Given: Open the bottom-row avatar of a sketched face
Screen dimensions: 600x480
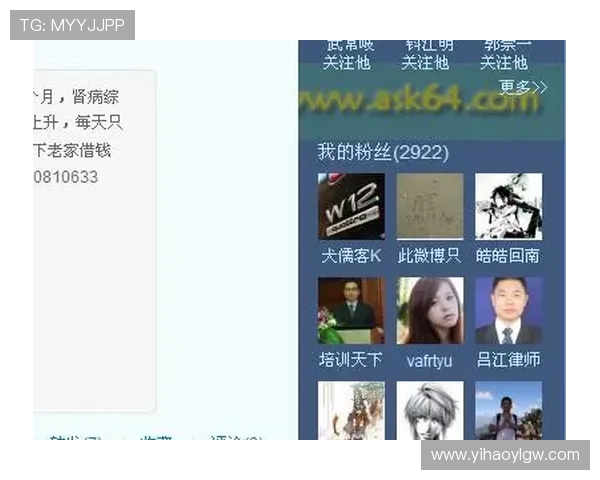Looking at the screenshot, I should point(430,410).
